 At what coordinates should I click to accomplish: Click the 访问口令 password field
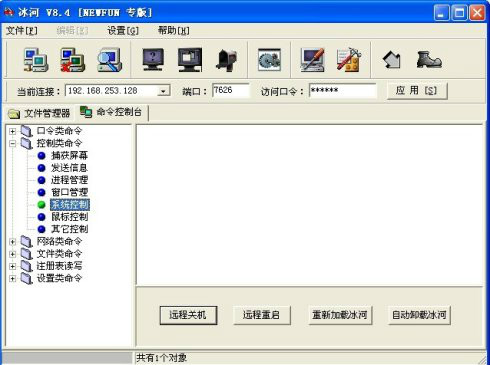coord(343,90)
